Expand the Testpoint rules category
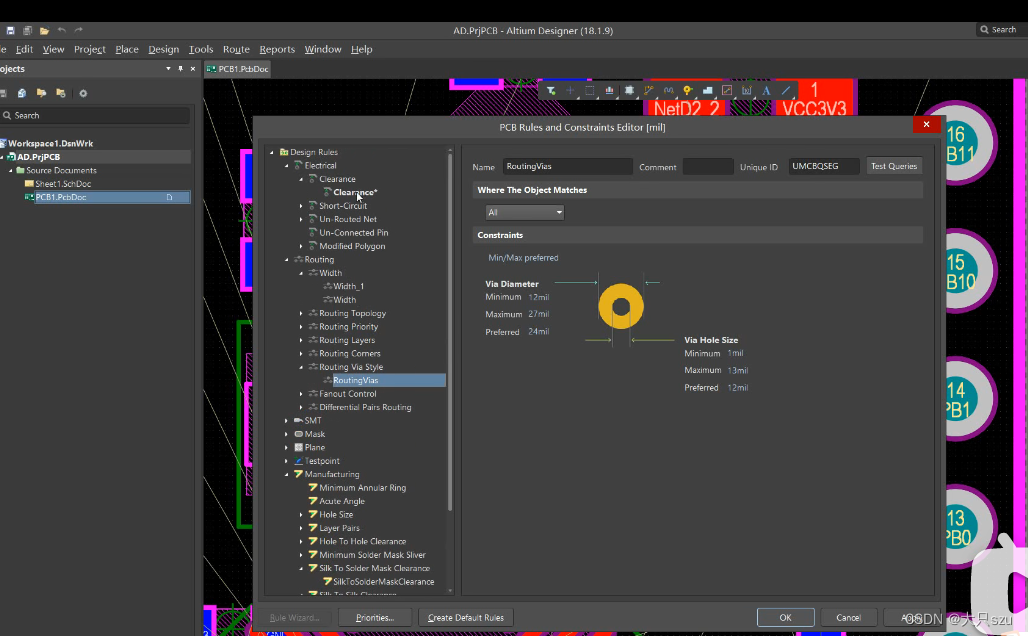This screenshot has width=1028, height=636. (287, 461)
